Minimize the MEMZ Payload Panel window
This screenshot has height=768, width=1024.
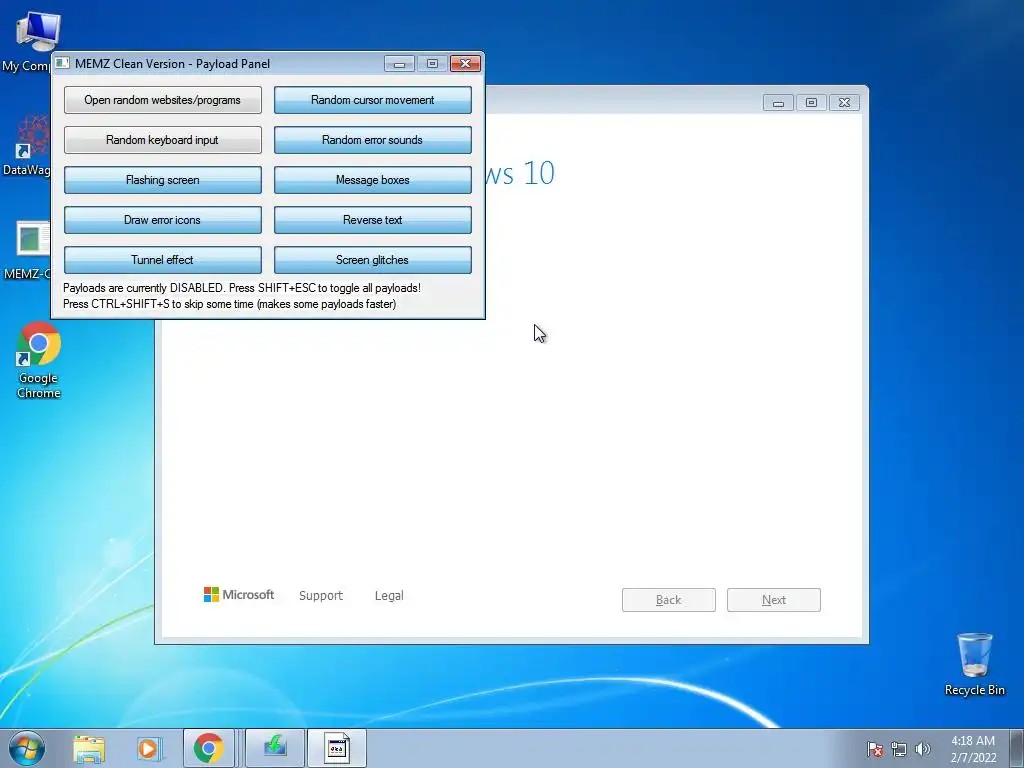[399, 63]
